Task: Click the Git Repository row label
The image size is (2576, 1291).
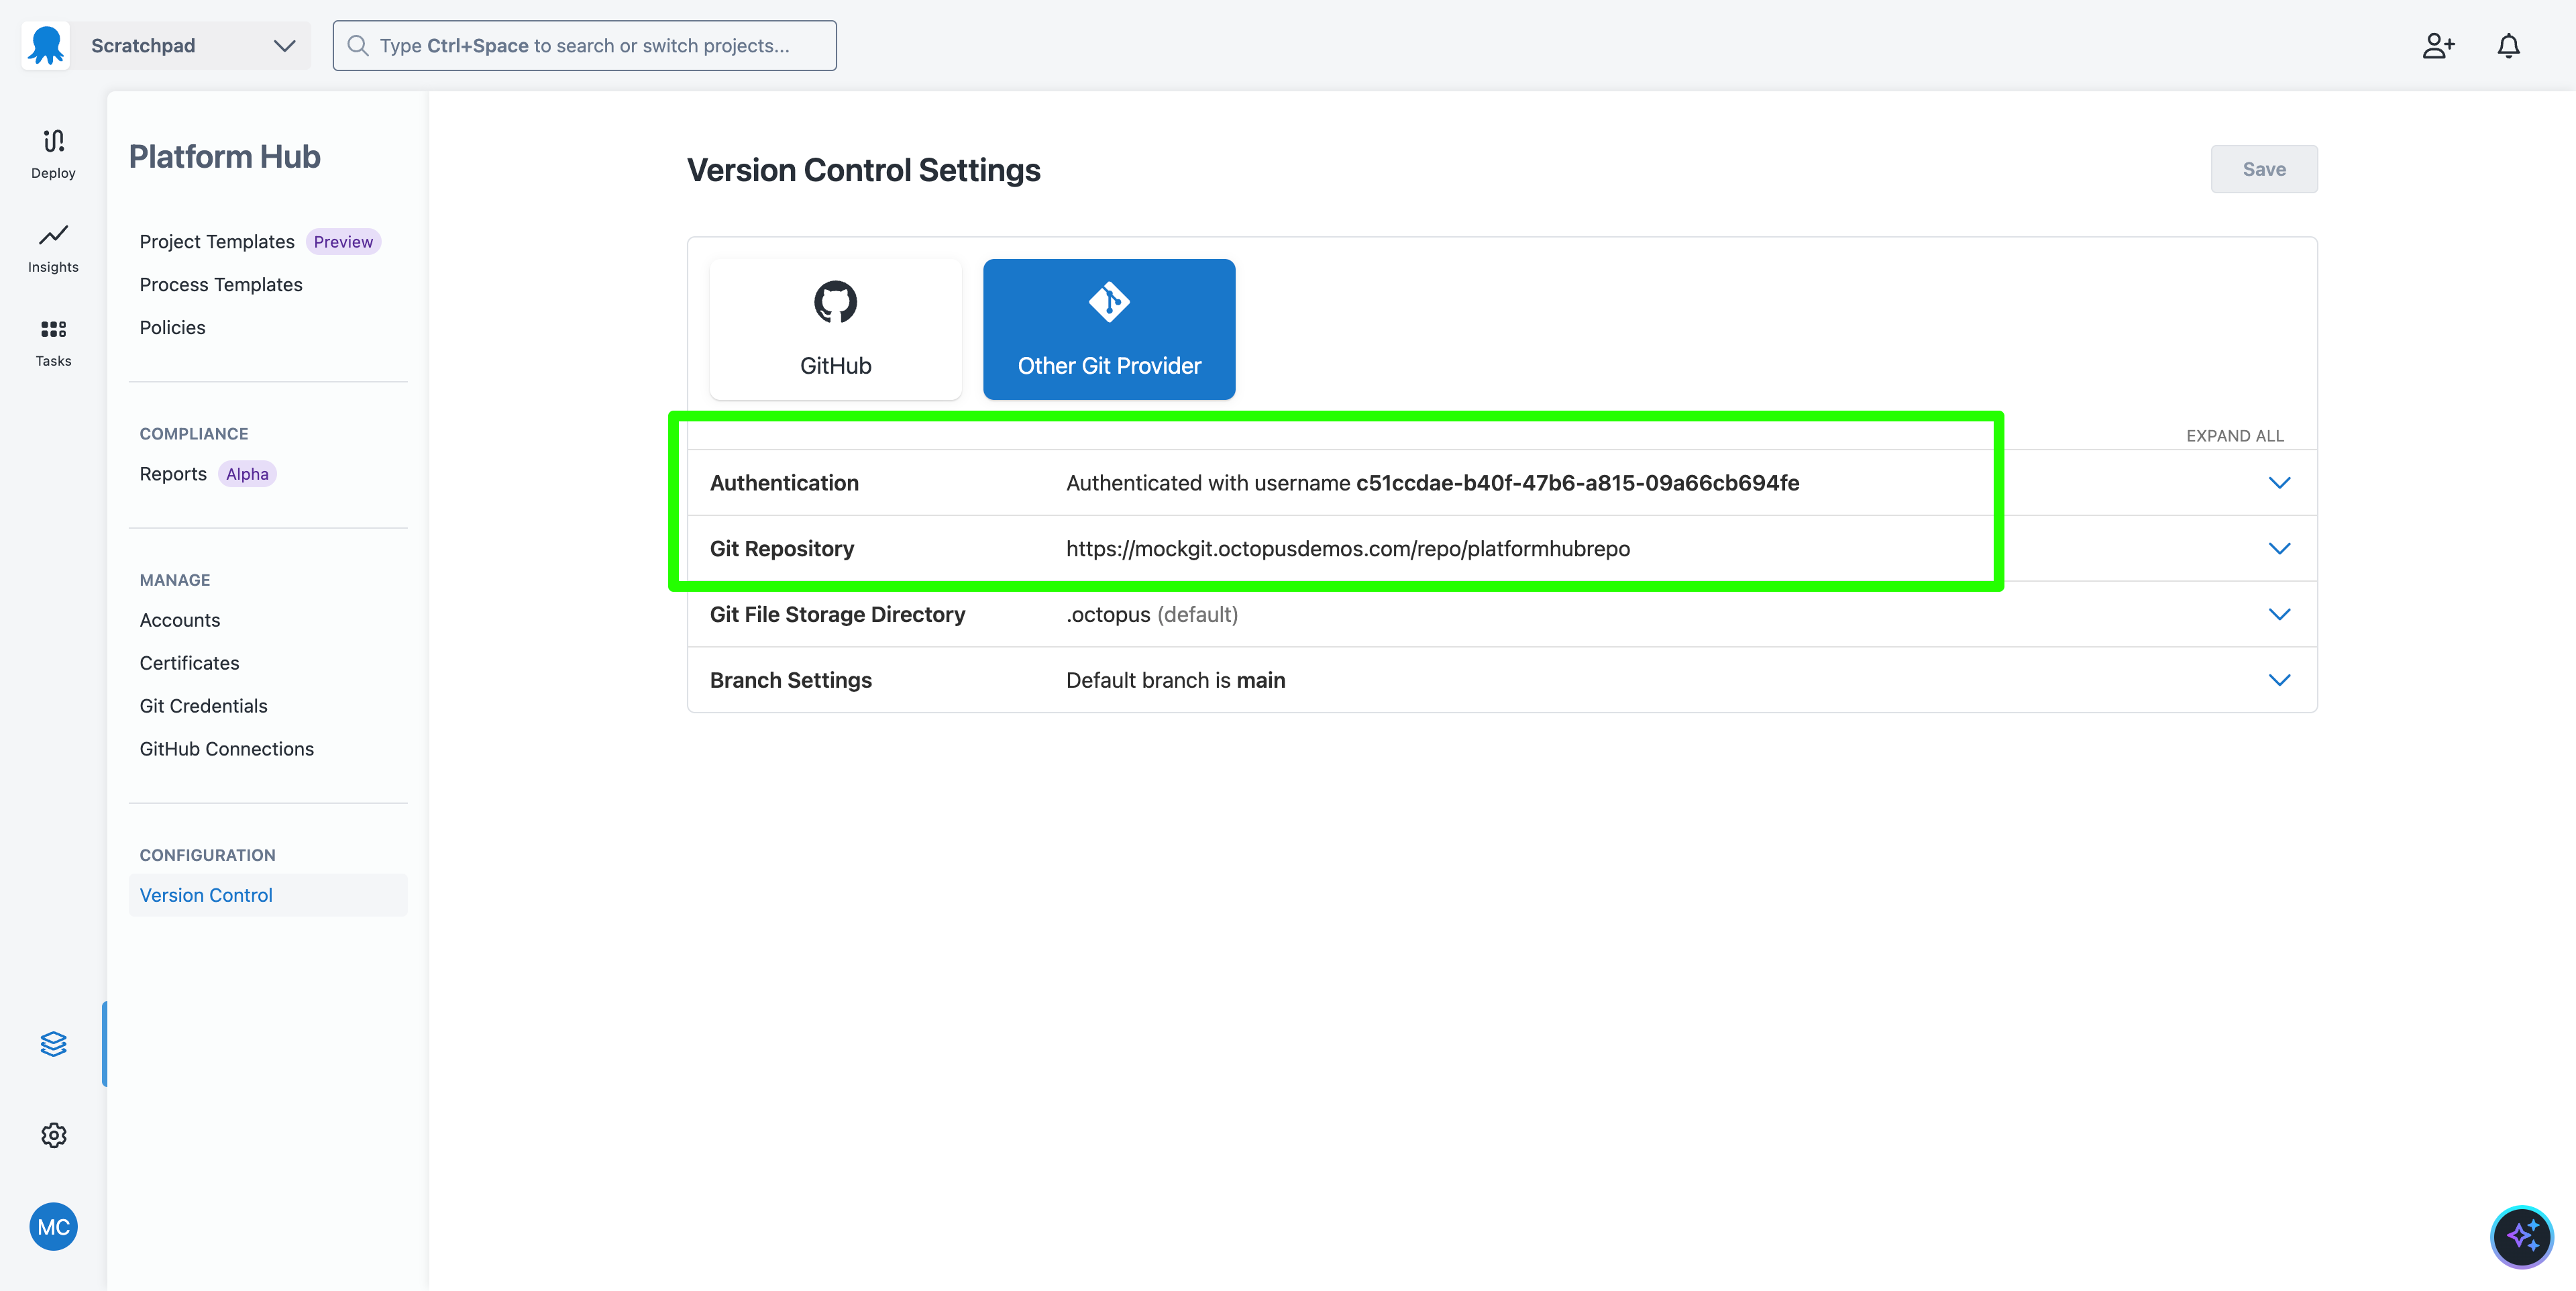Action: pos(782,549)
